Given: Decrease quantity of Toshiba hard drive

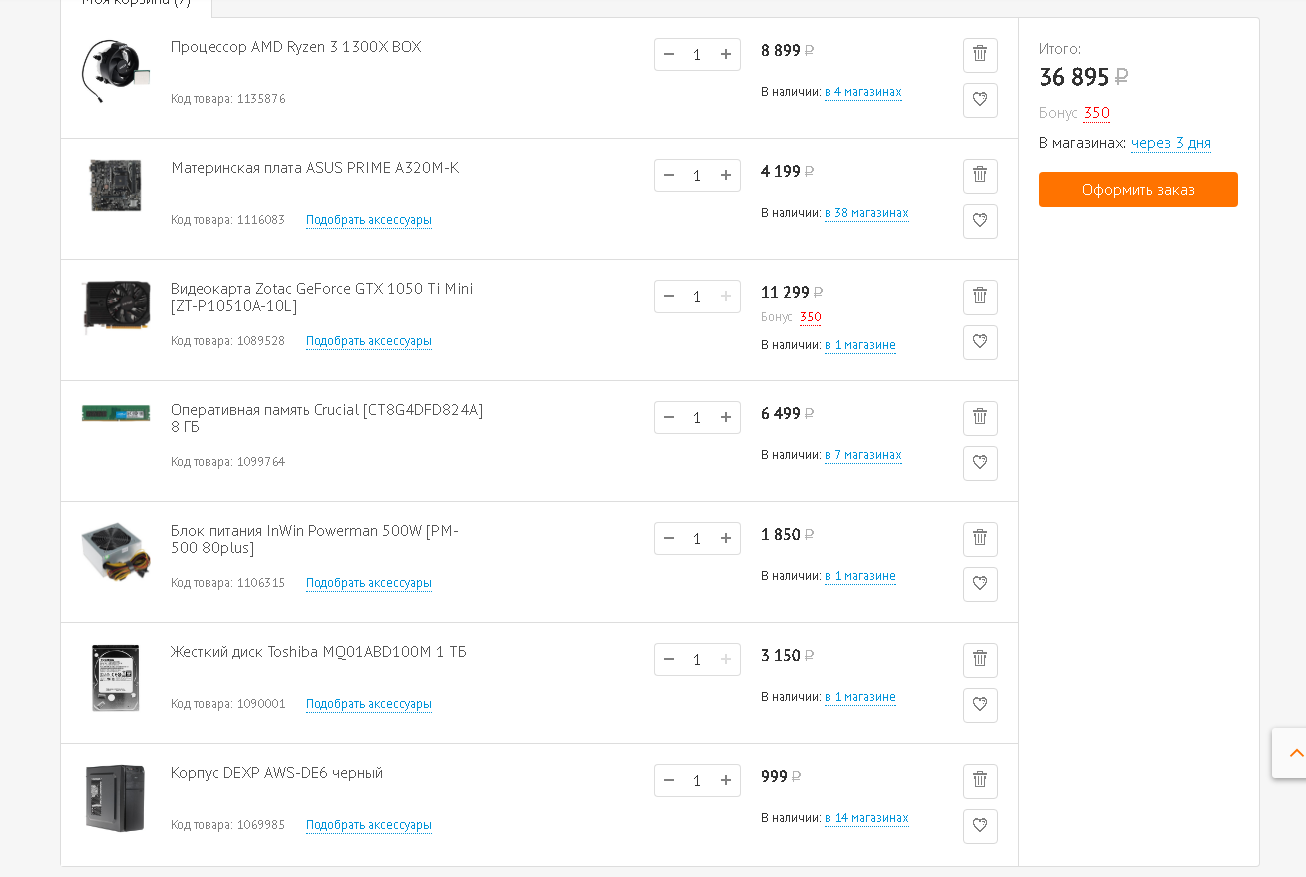Looking at the screenshot, I should pos(669,659).
